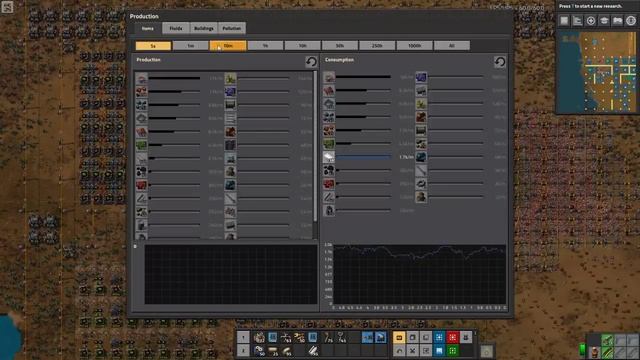Select the quickbar item with count 63
The width and height of the screenshot is (640, 360).
pos(286,337)
